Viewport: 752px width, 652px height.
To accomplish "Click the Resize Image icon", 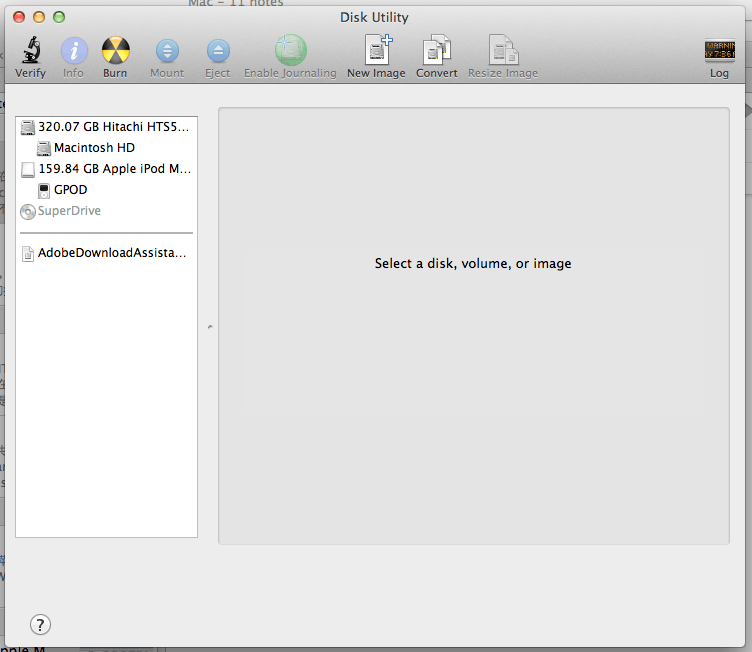I will tap(502, 51).
